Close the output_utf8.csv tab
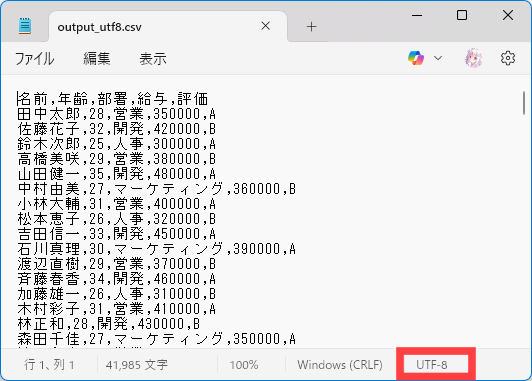 point(266,26)
